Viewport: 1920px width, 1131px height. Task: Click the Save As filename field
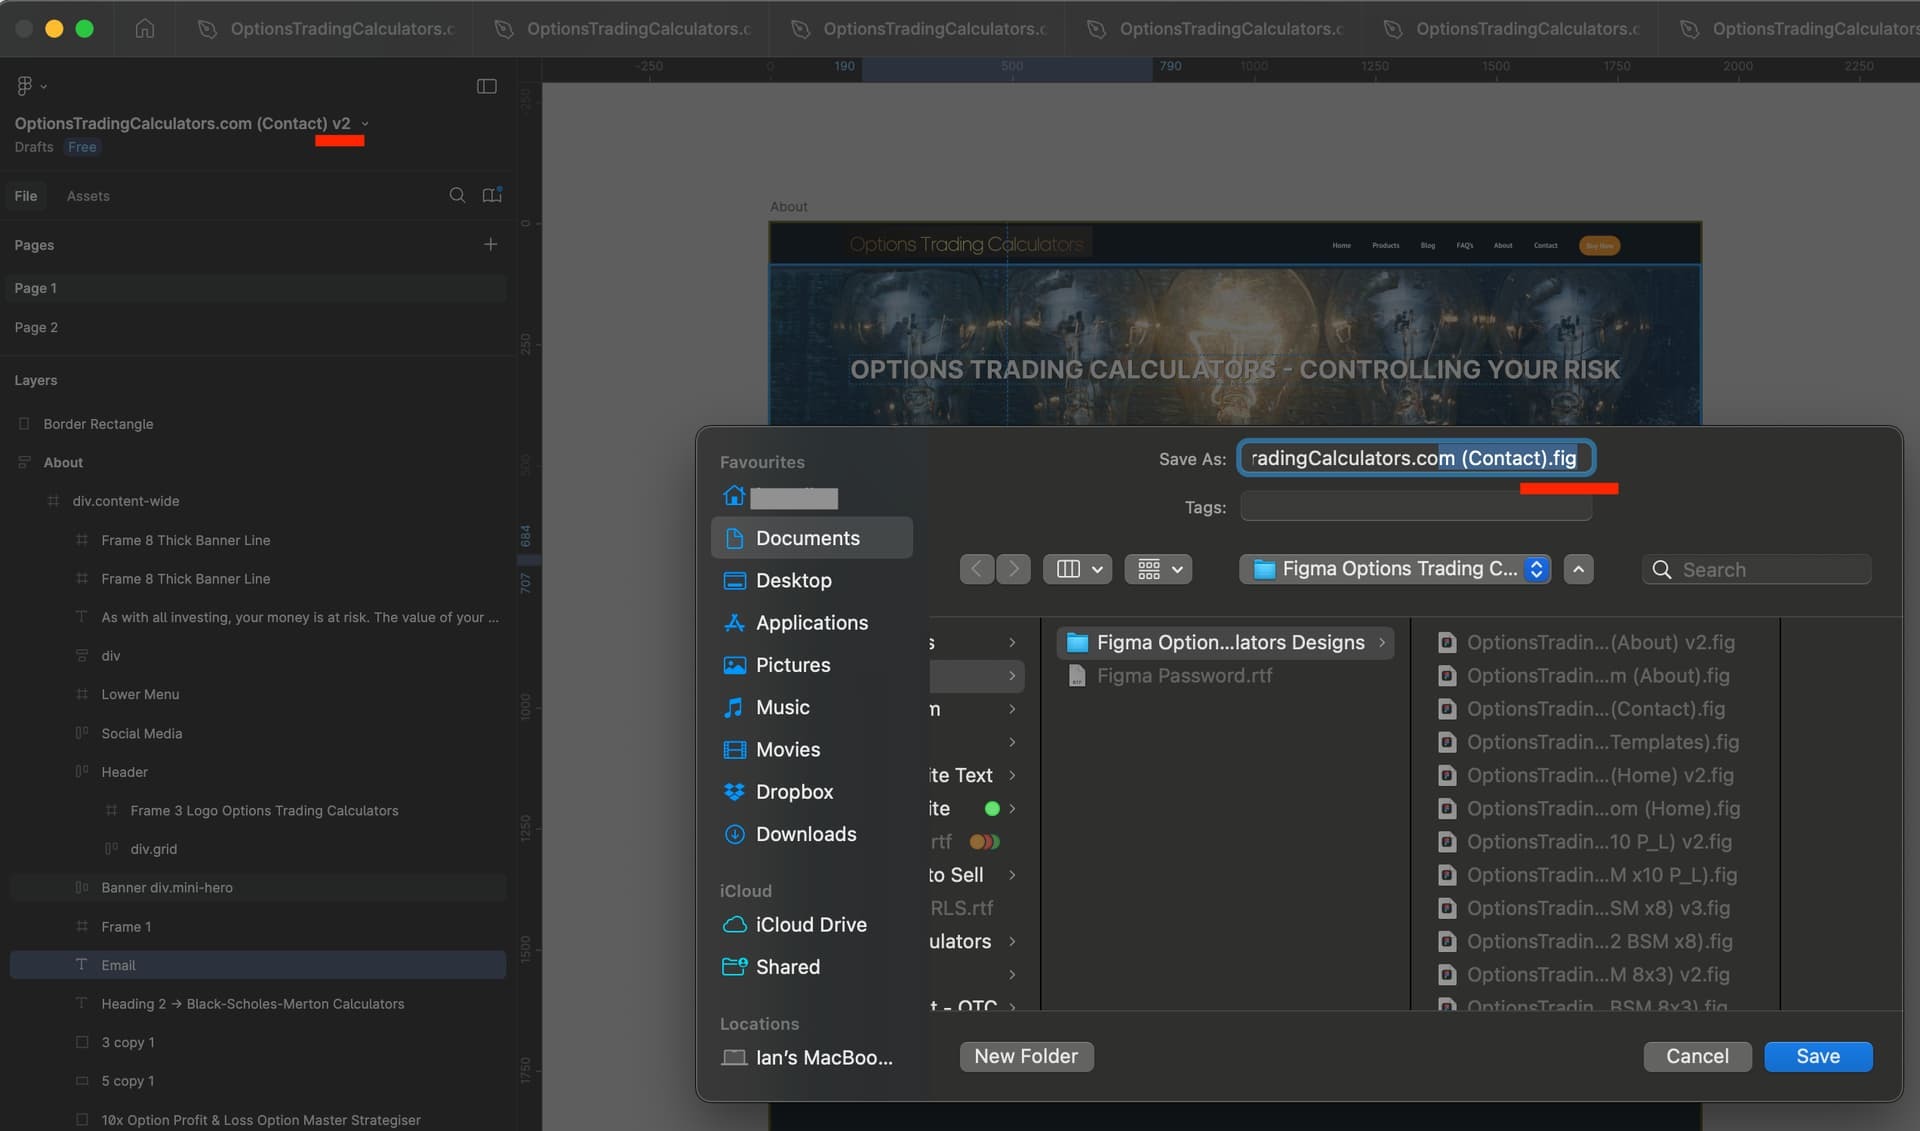(x=1415, y=458)
